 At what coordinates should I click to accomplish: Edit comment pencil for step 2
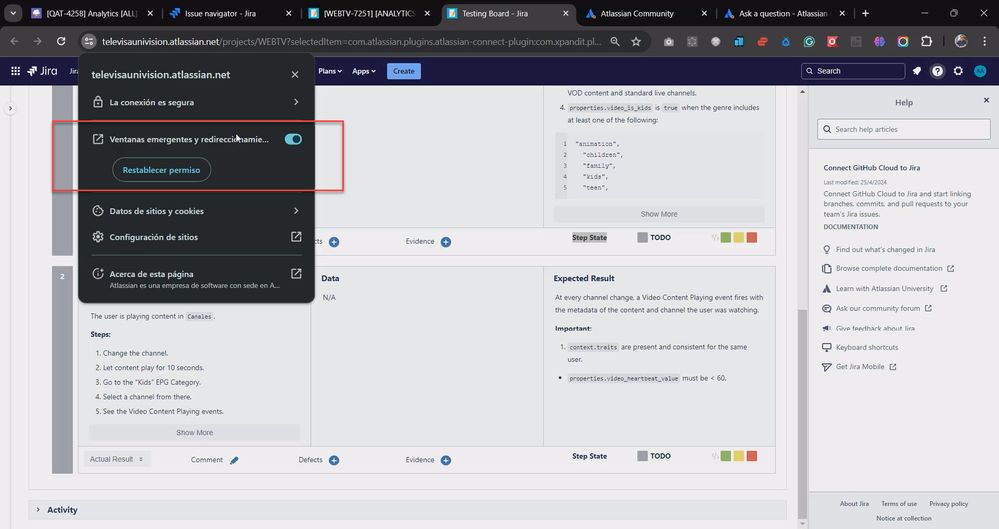tap(234, 460)
